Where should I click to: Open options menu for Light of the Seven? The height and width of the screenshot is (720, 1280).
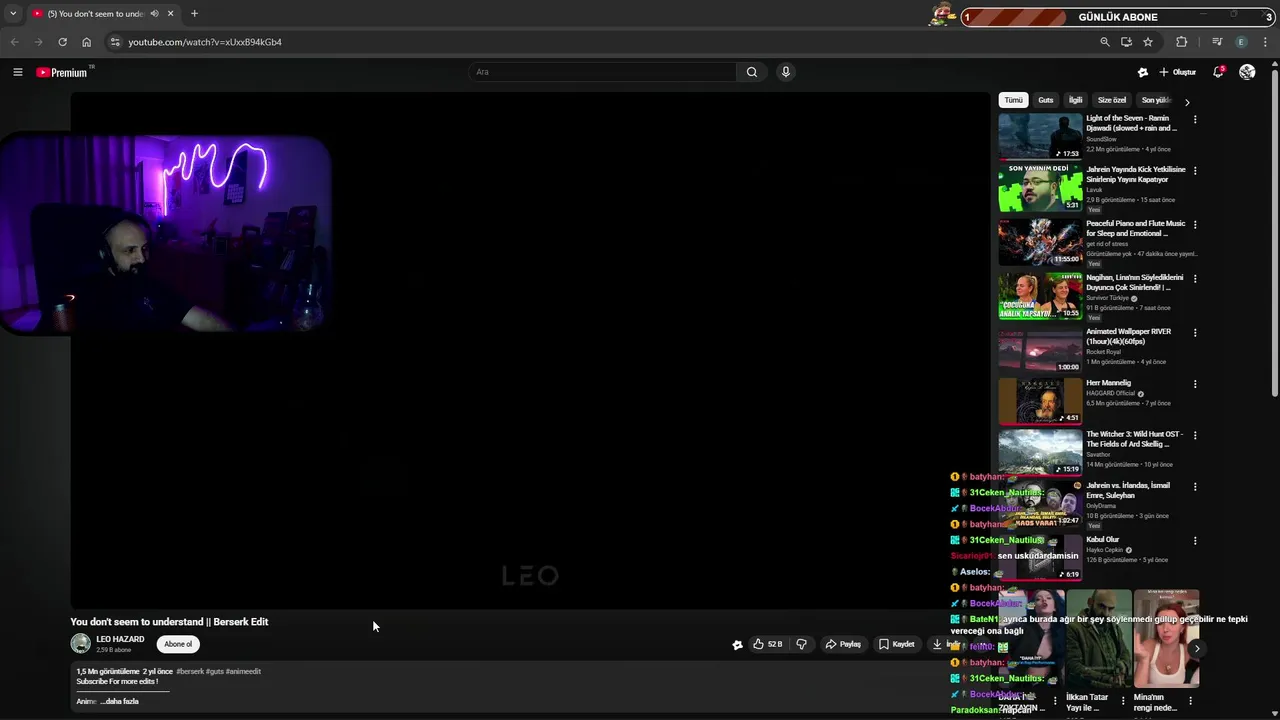1195,120
